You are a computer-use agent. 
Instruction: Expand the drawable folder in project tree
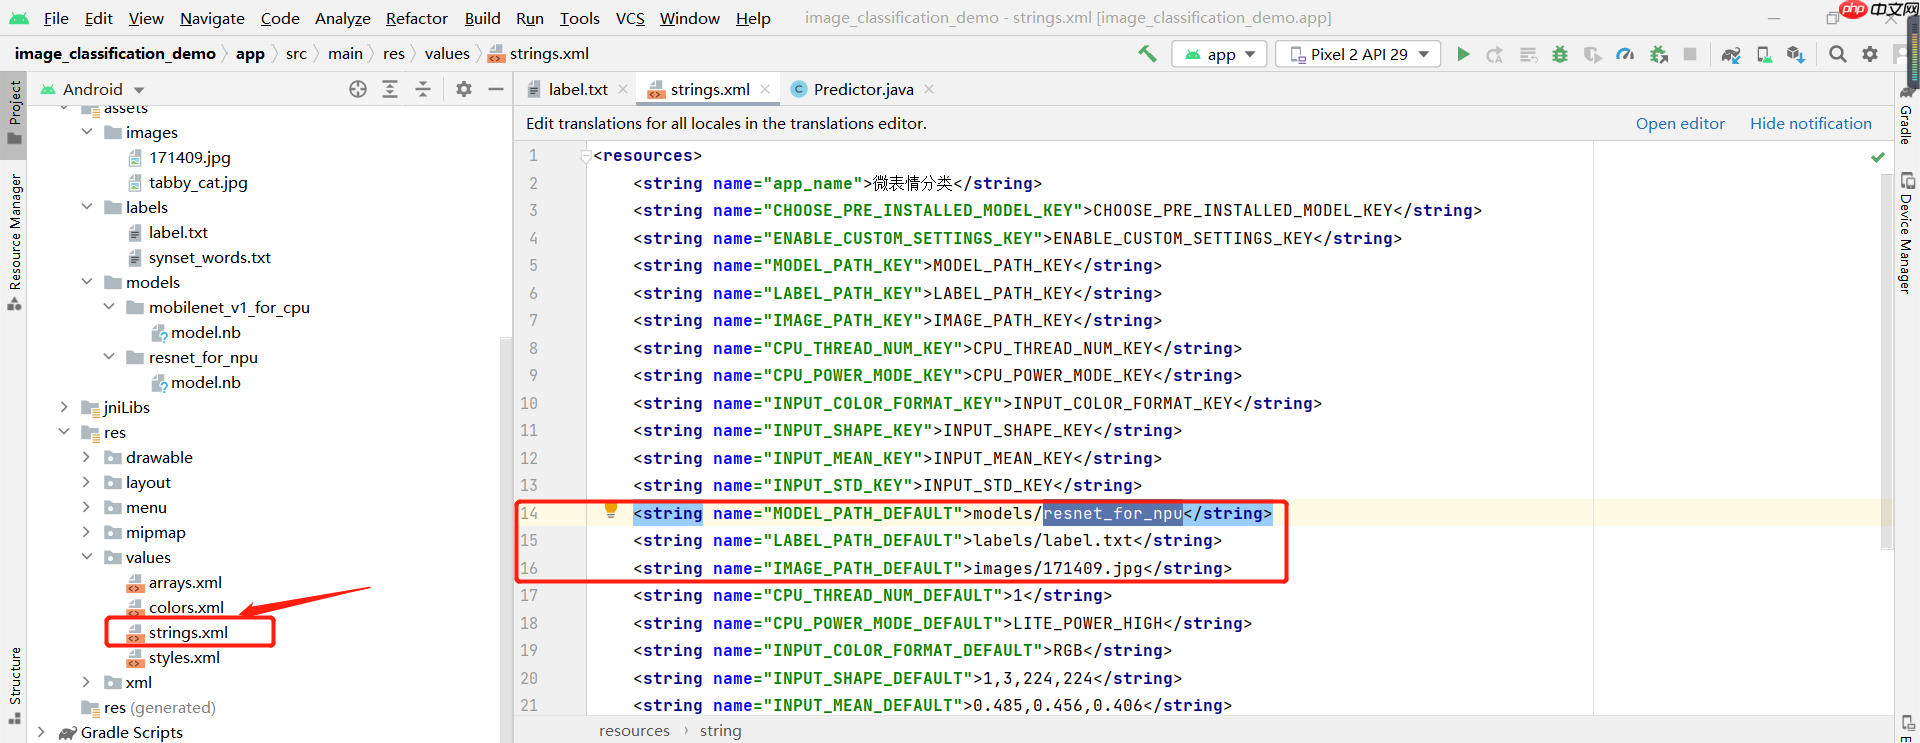(x=86, y=457)
